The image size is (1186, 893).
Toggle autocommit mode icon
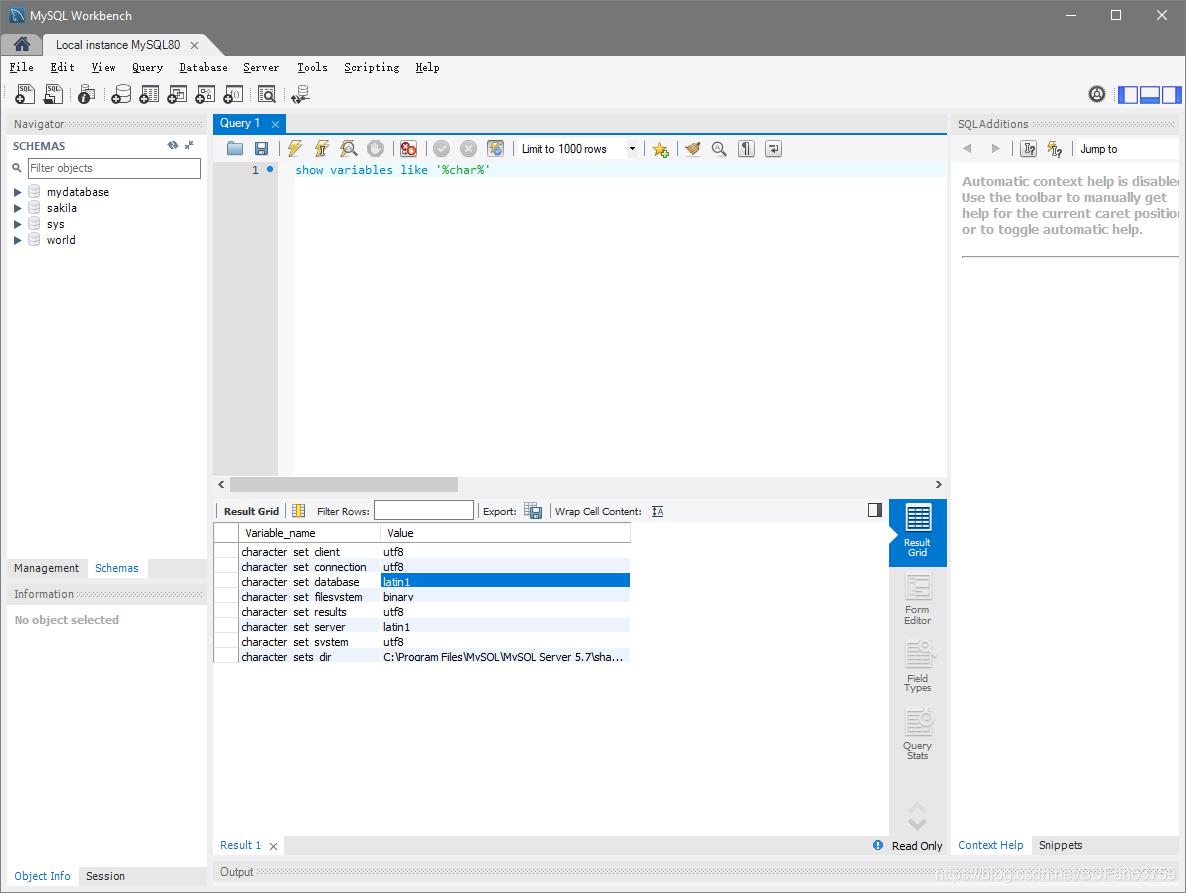(495, 149)
